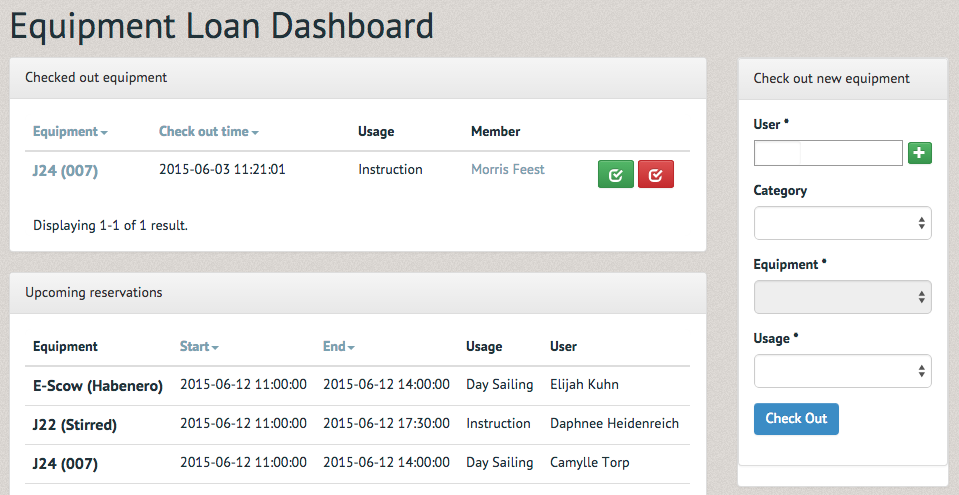Sort checked out list by Check out time
959x495 pixels.
click(x=209, y=132)
